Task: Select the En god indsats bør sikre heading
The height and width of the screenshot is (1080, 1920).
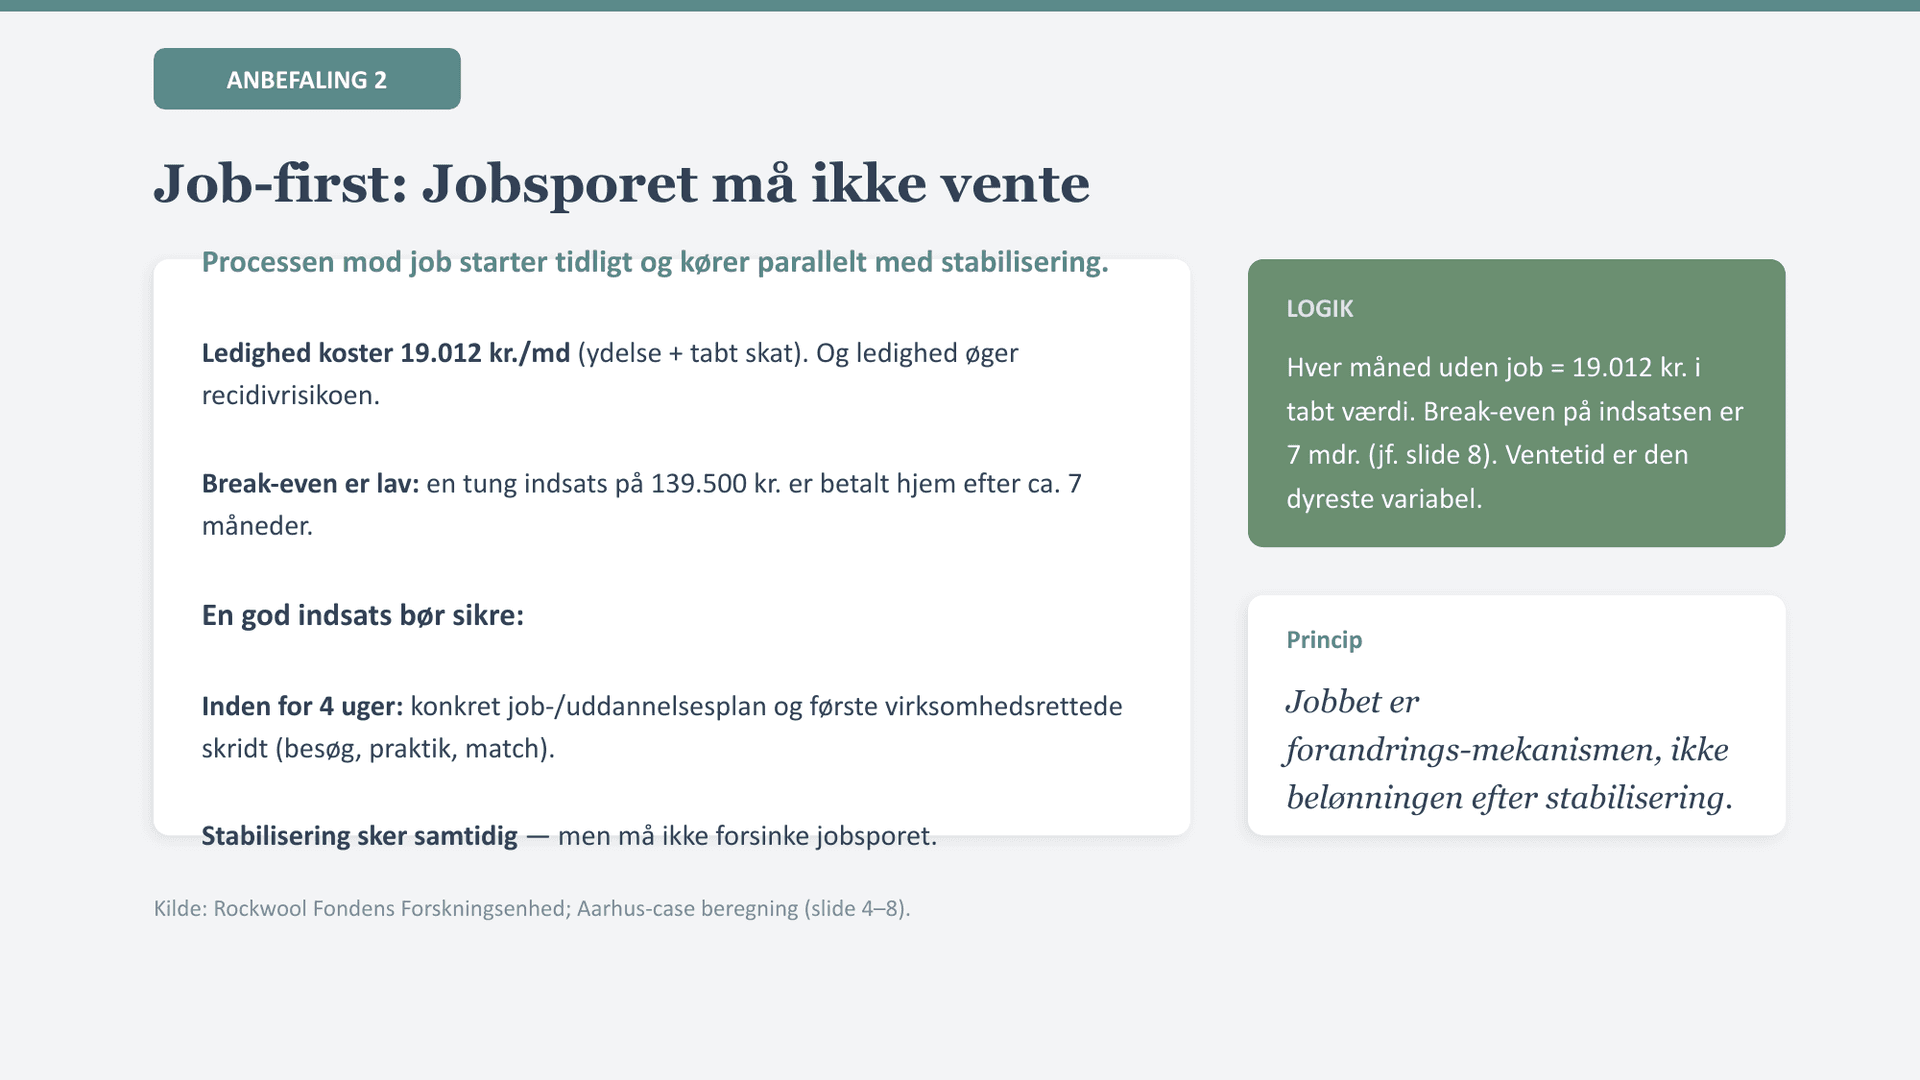Action: coord(362,615)
